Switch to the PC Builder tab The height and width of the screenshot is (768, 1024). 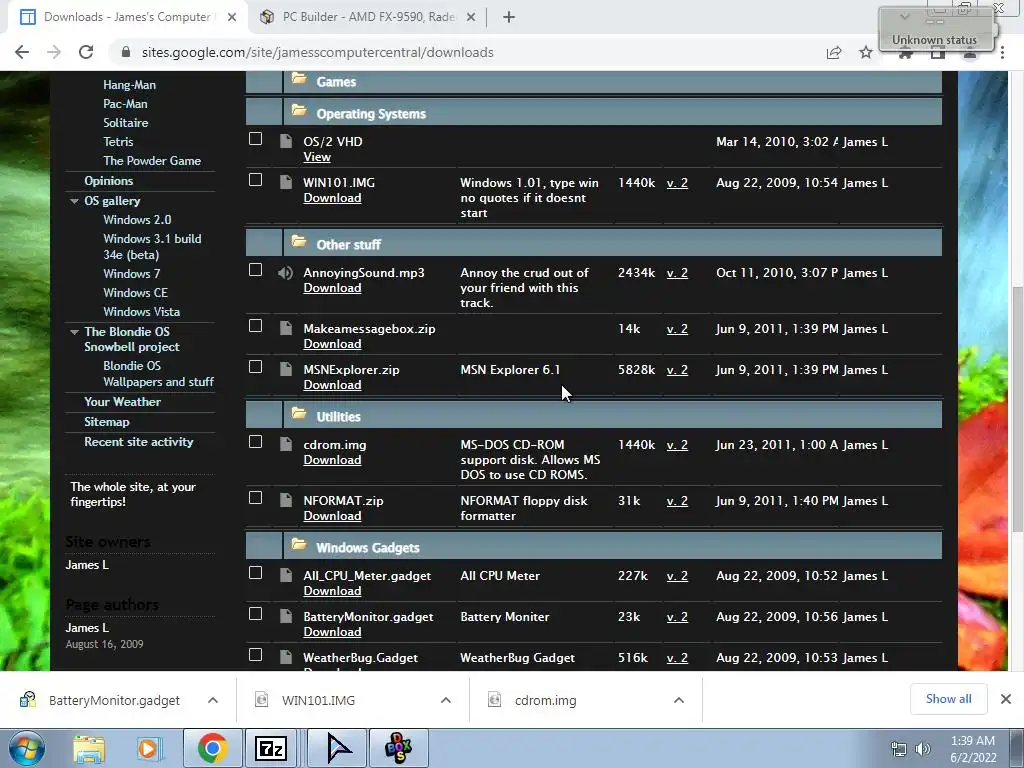[367, 17]
